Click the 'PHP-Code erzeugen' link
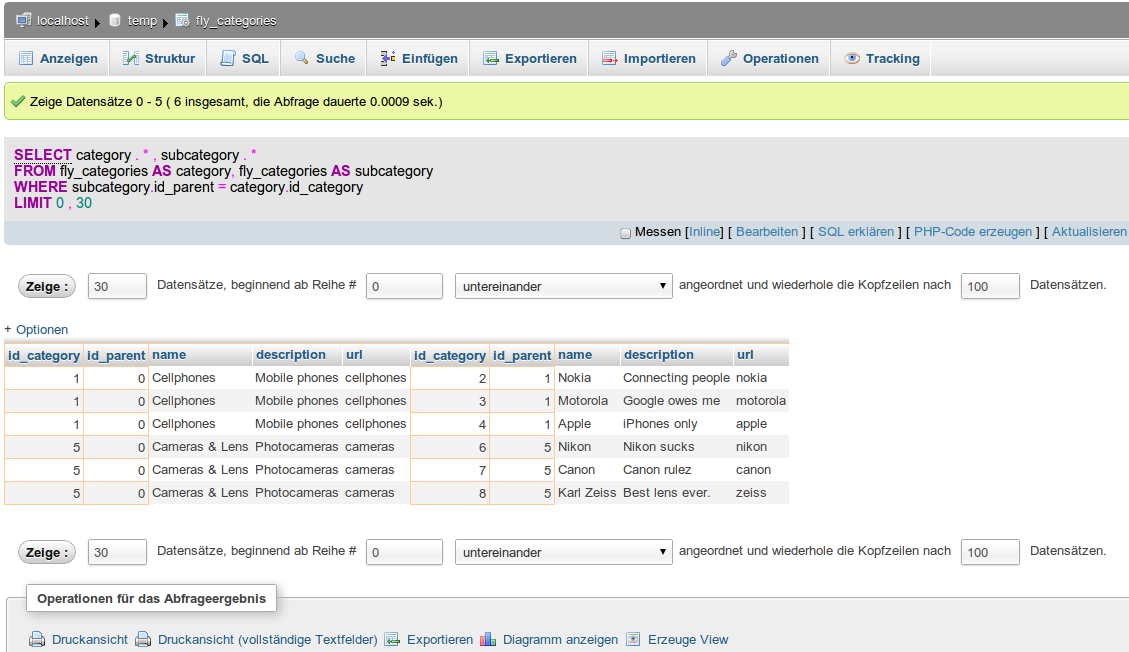Image resolution: width=1129 pixels, height=652 pixels. click(973, 232)
